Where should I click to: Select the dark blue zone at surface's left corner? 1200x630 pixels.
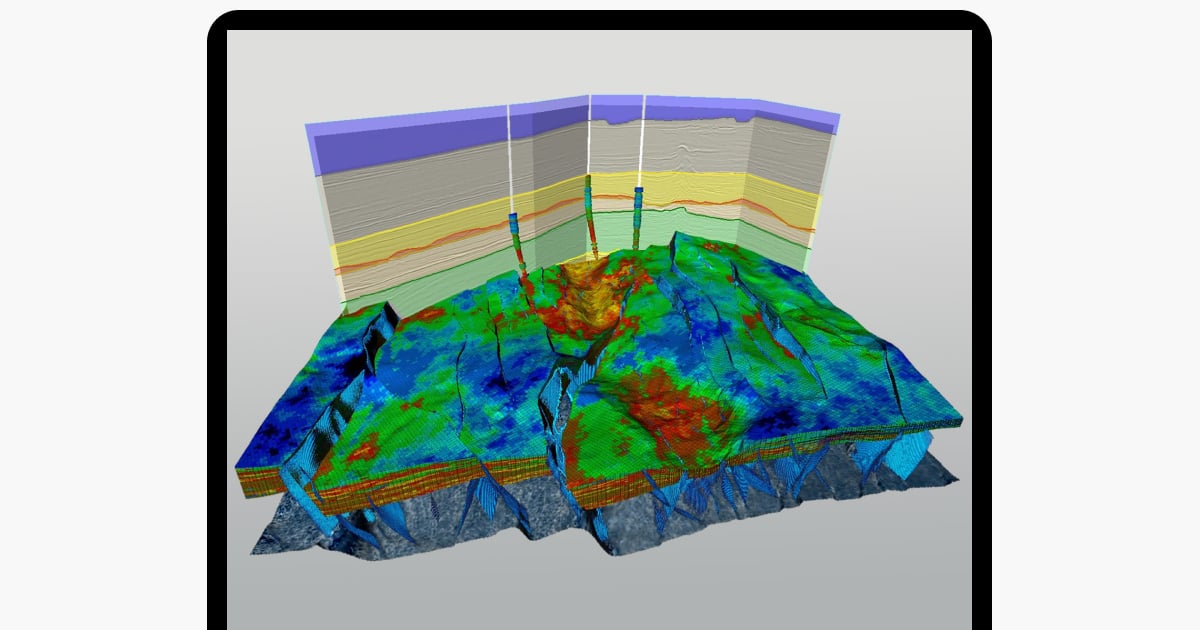click(265, 440)
